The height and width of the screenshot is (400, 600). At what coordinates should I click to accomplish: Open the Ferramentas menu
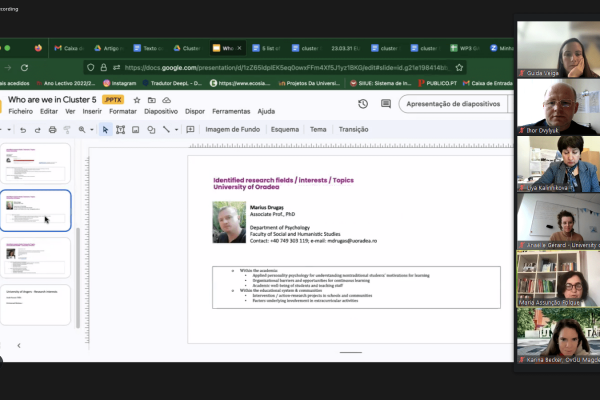(231, 111)
